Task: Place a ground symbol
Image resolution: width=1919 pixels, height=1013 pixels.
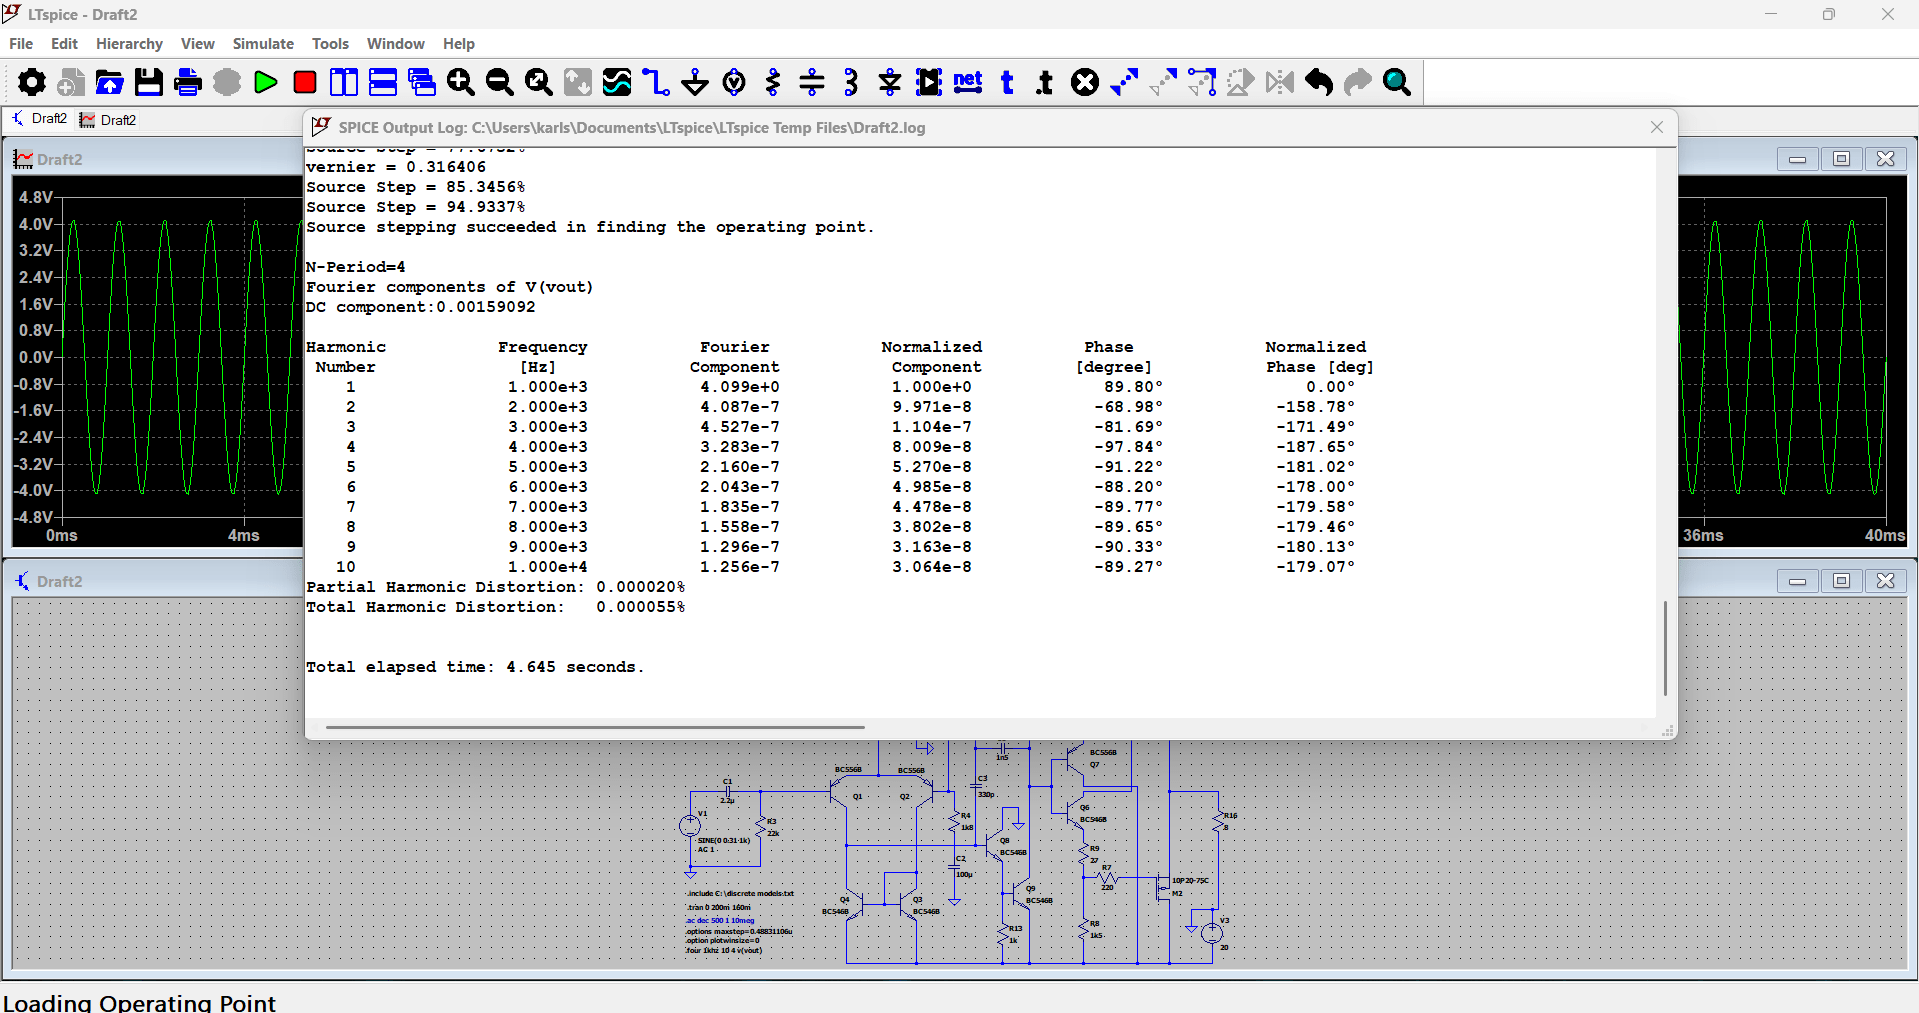Action: pos(694,82)
